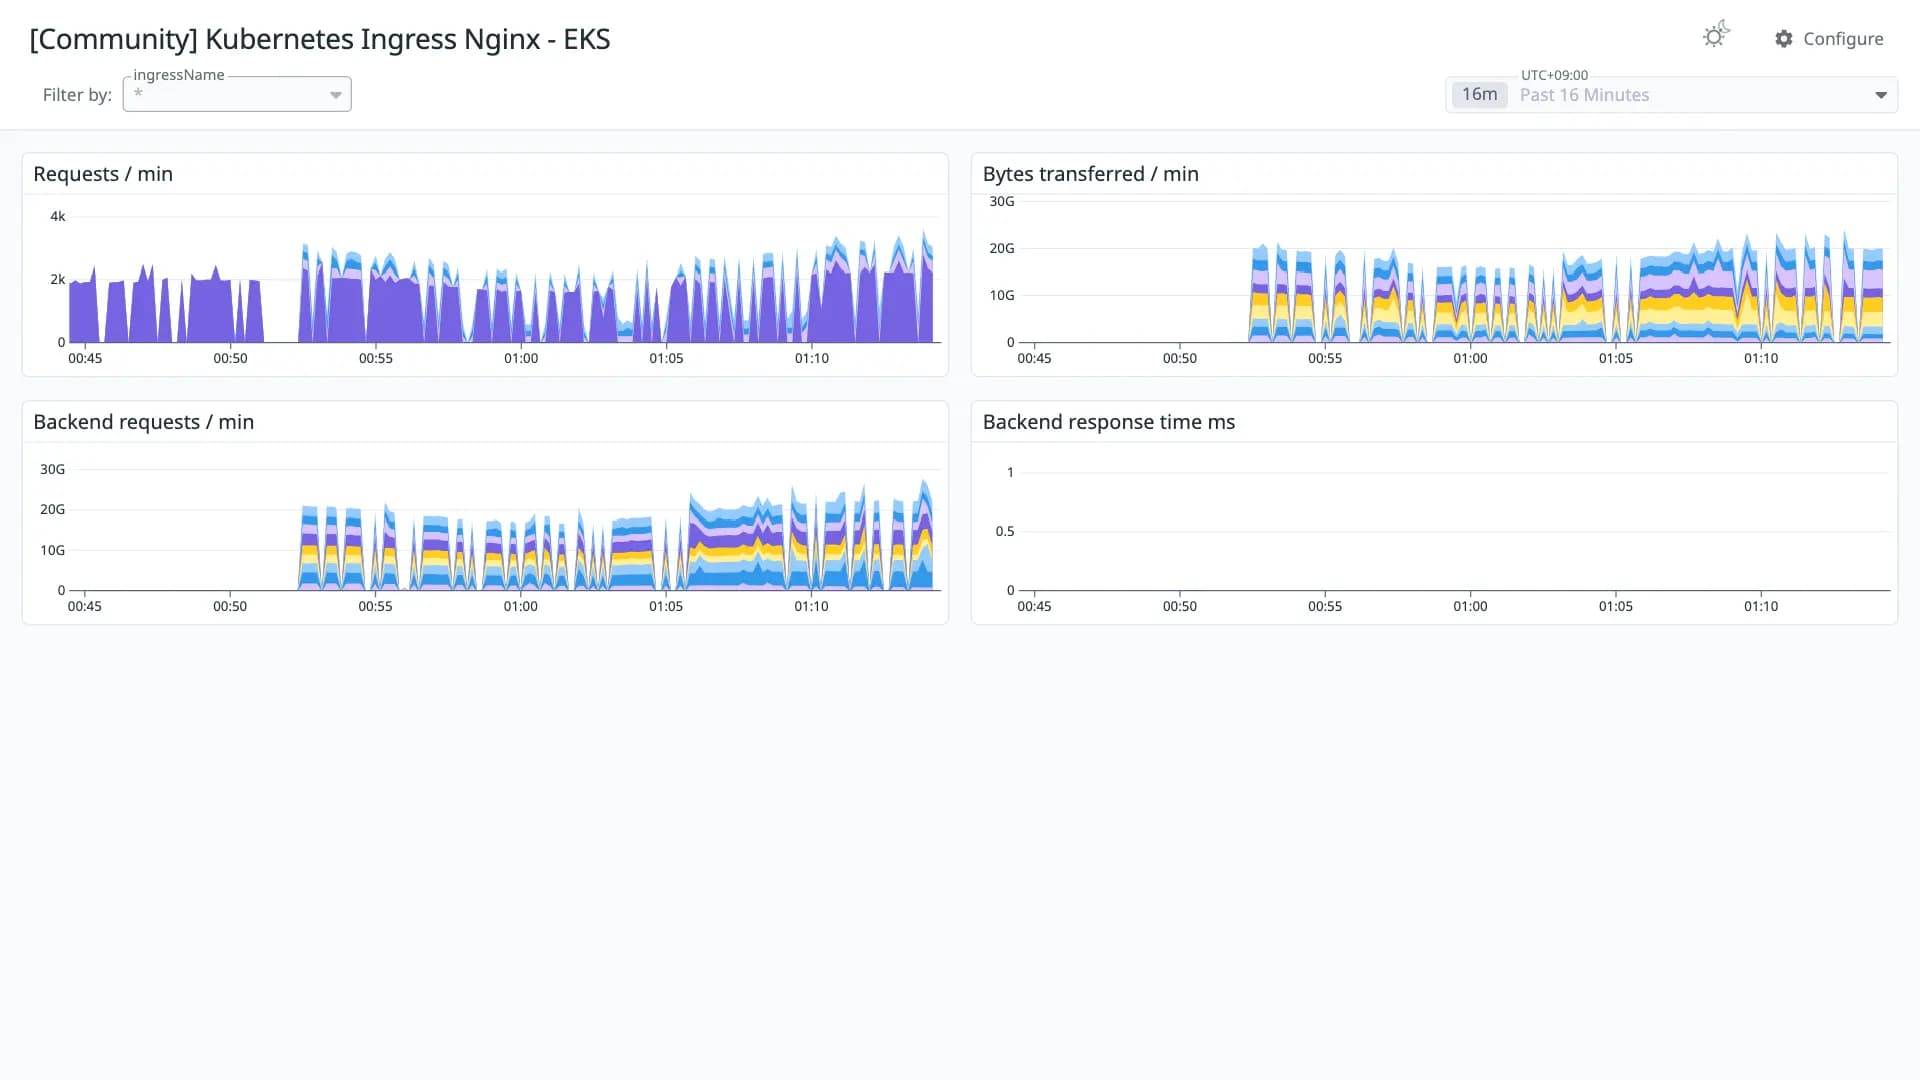Viewport: 1920px width, 1080px height.
Task: Click the Requests / min widget title
Action: pos(103,174)
